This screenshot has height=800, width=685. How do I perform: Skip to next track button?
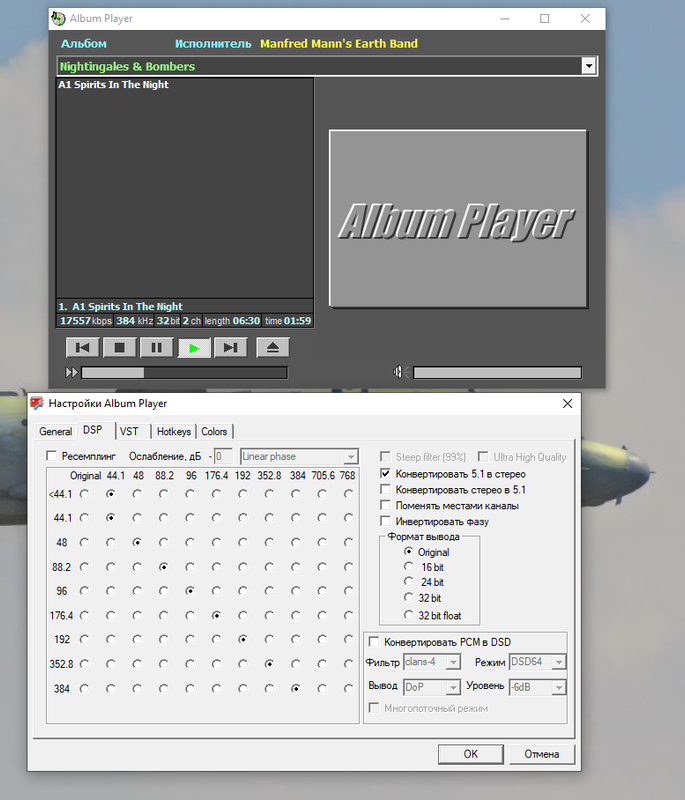pos(231,347)
